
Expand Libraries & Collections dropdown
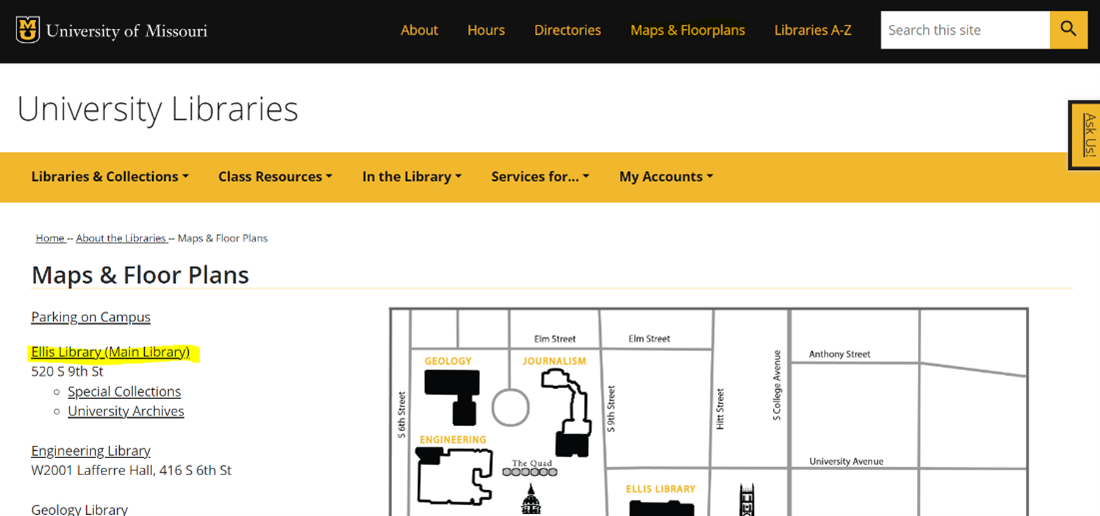(109, 177)
